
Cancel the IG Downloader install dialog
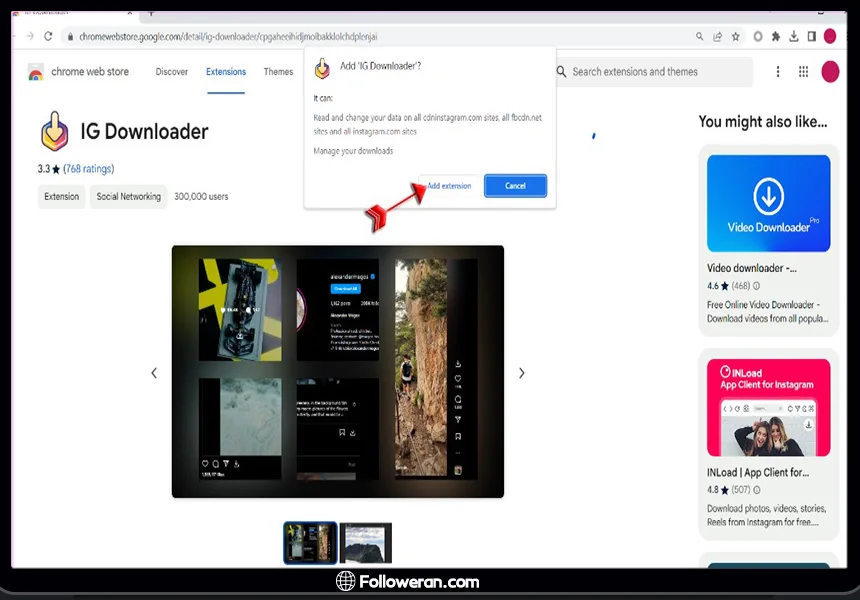515,186
